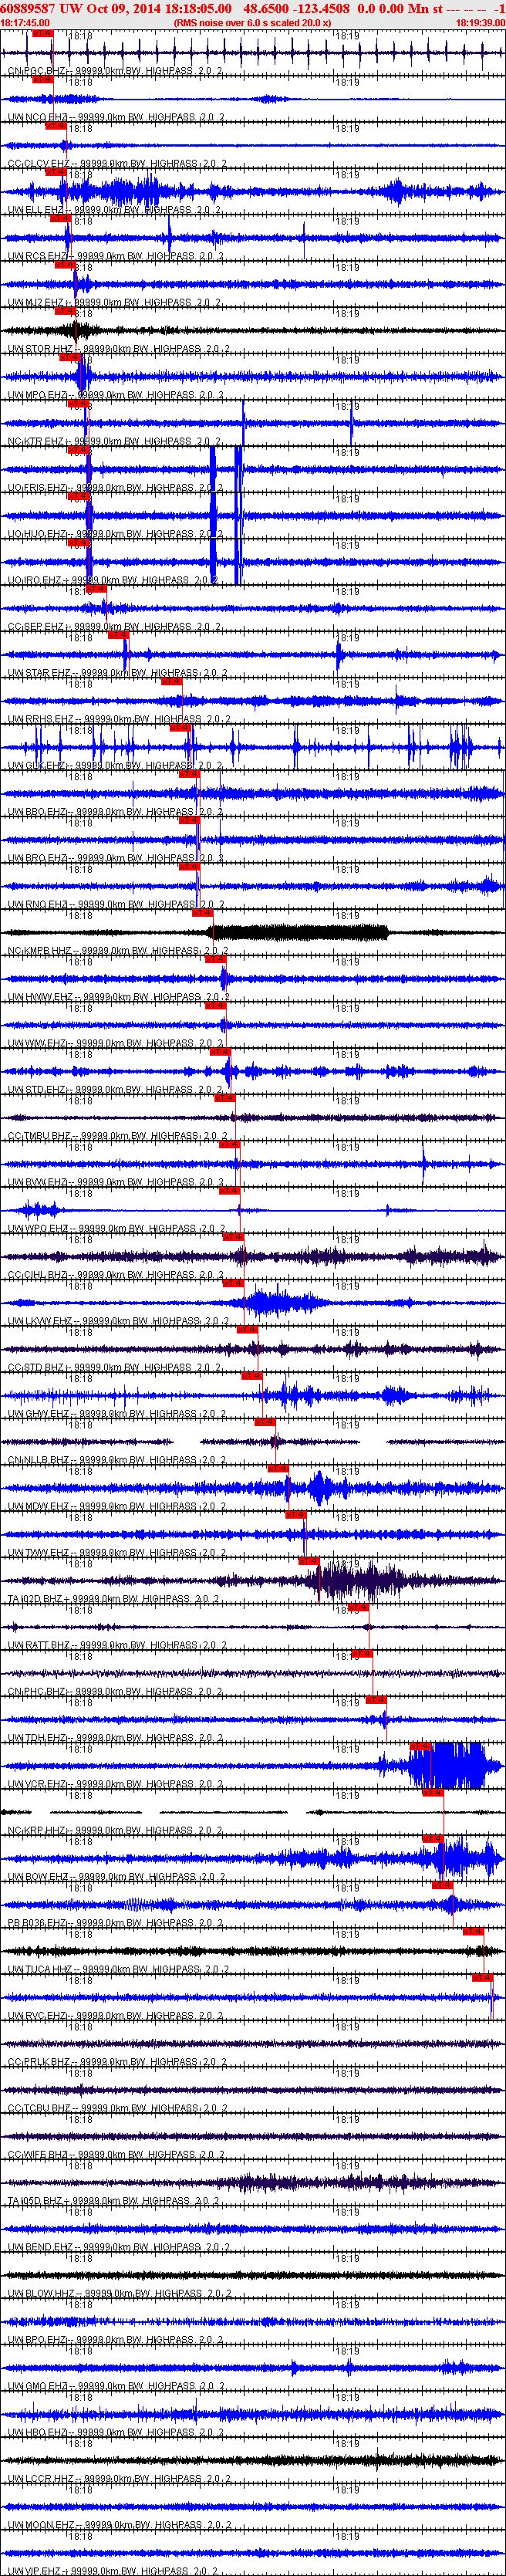Select the UW.MJ2 EHZ station label

(x=114, y=303)
